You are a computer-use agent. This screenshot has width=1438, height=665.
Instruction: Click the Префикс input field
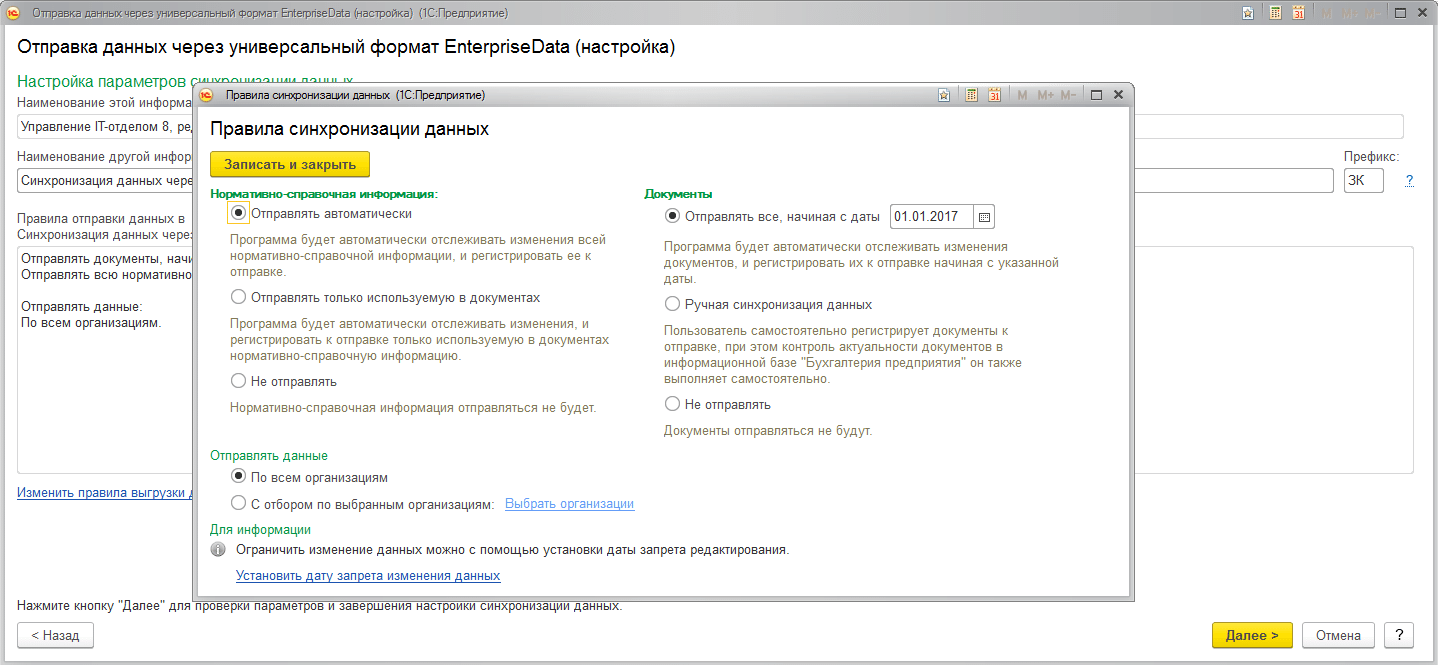click(1364, 181)
